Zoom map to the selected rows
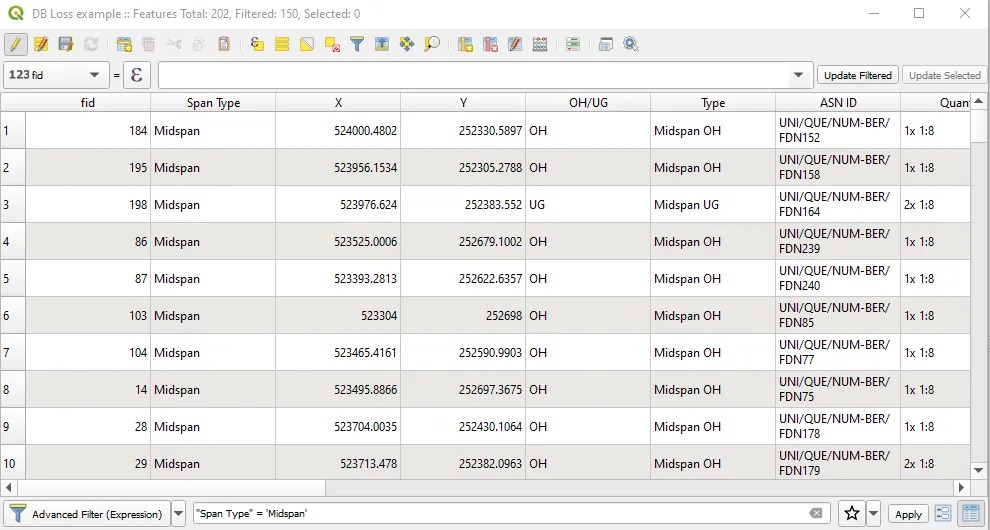The width and height of the screenshot is (990, 530). coord(432,44)
